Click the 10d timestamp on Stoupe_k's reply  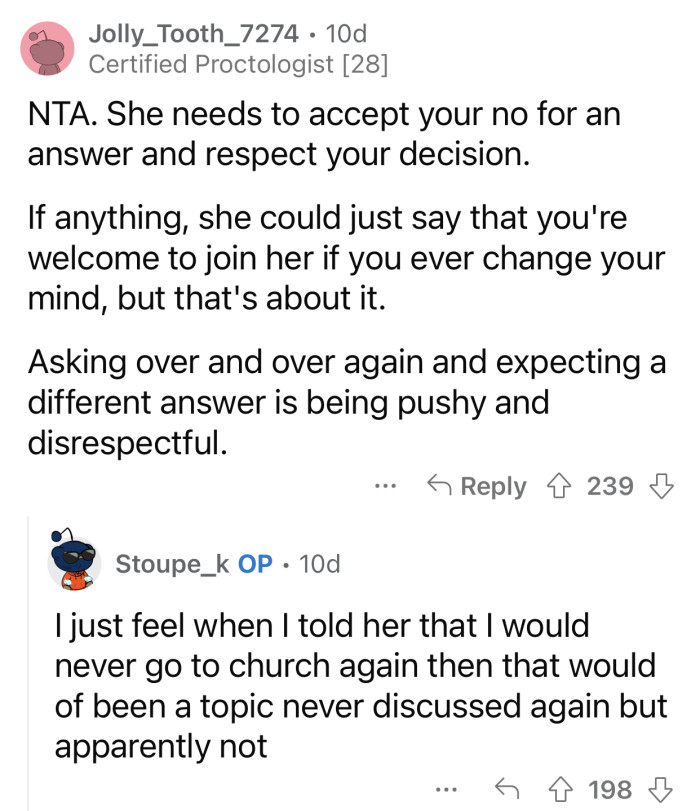[x=318, y=563]
